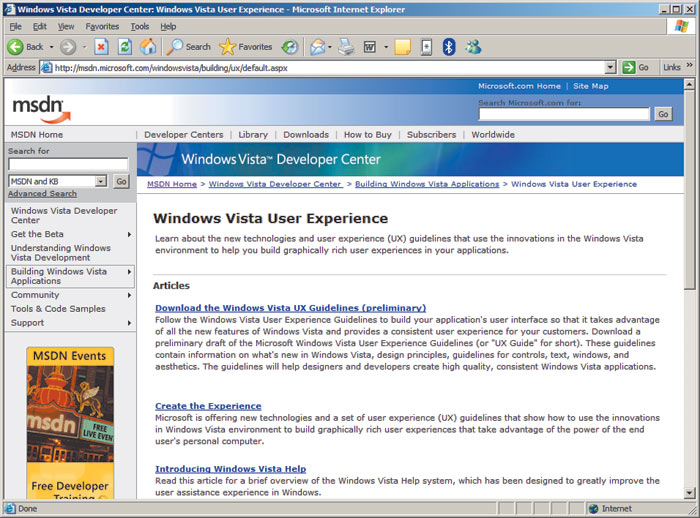Image resolution: width=700 pixels, height=518 pixels.
Task: Open the Library nav item
Action: pyautogui.click(x=253, y=135)
